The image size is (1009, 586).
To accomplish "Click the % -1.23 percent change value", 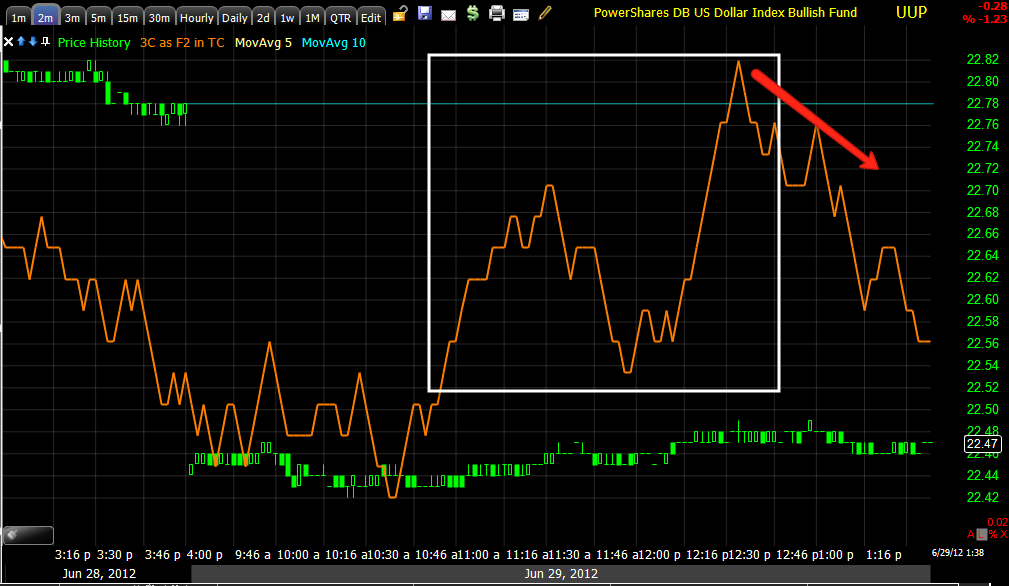I will 985,19.
